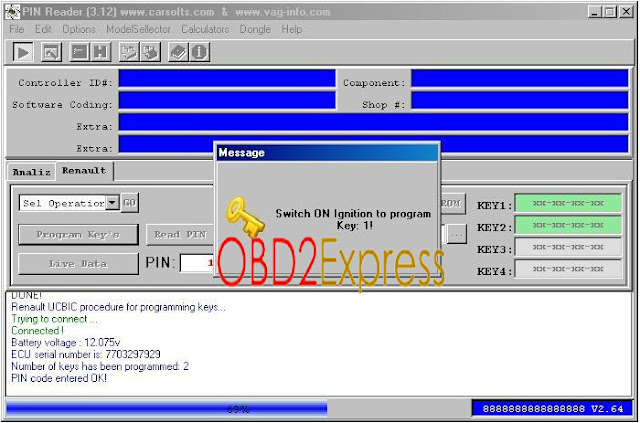Click log line "ECU serial number is: 7703297929"
640x423 pixels.
click(86, 354)
